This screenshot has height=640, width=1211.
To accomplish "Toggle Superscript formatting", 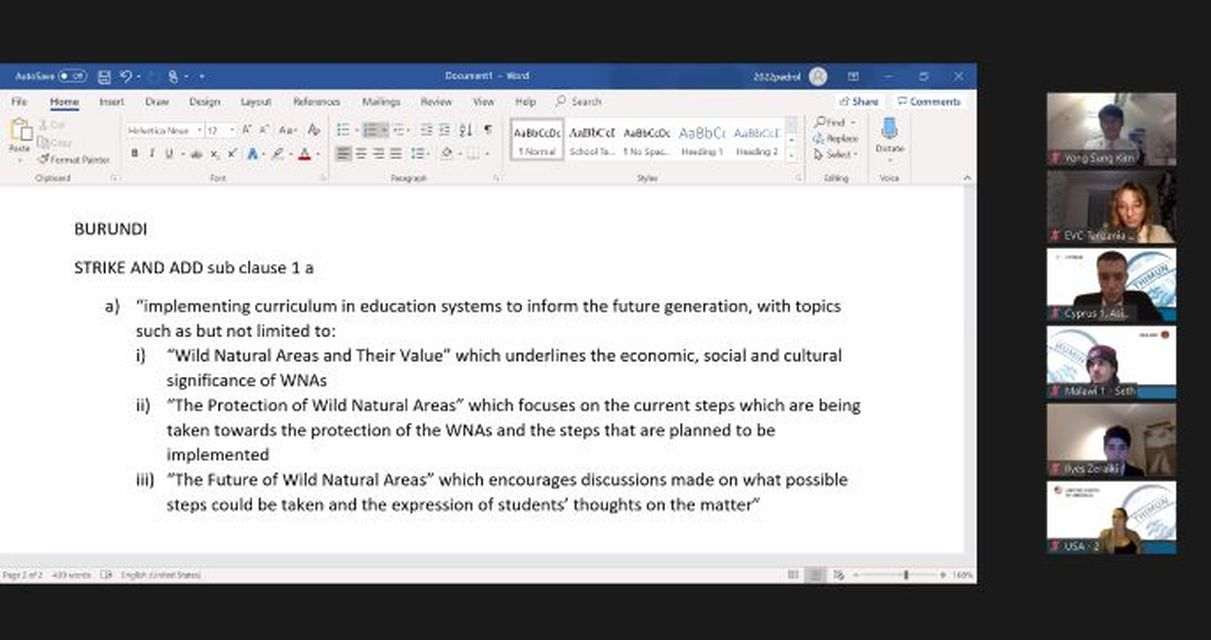I will click(x=232, y=154).
